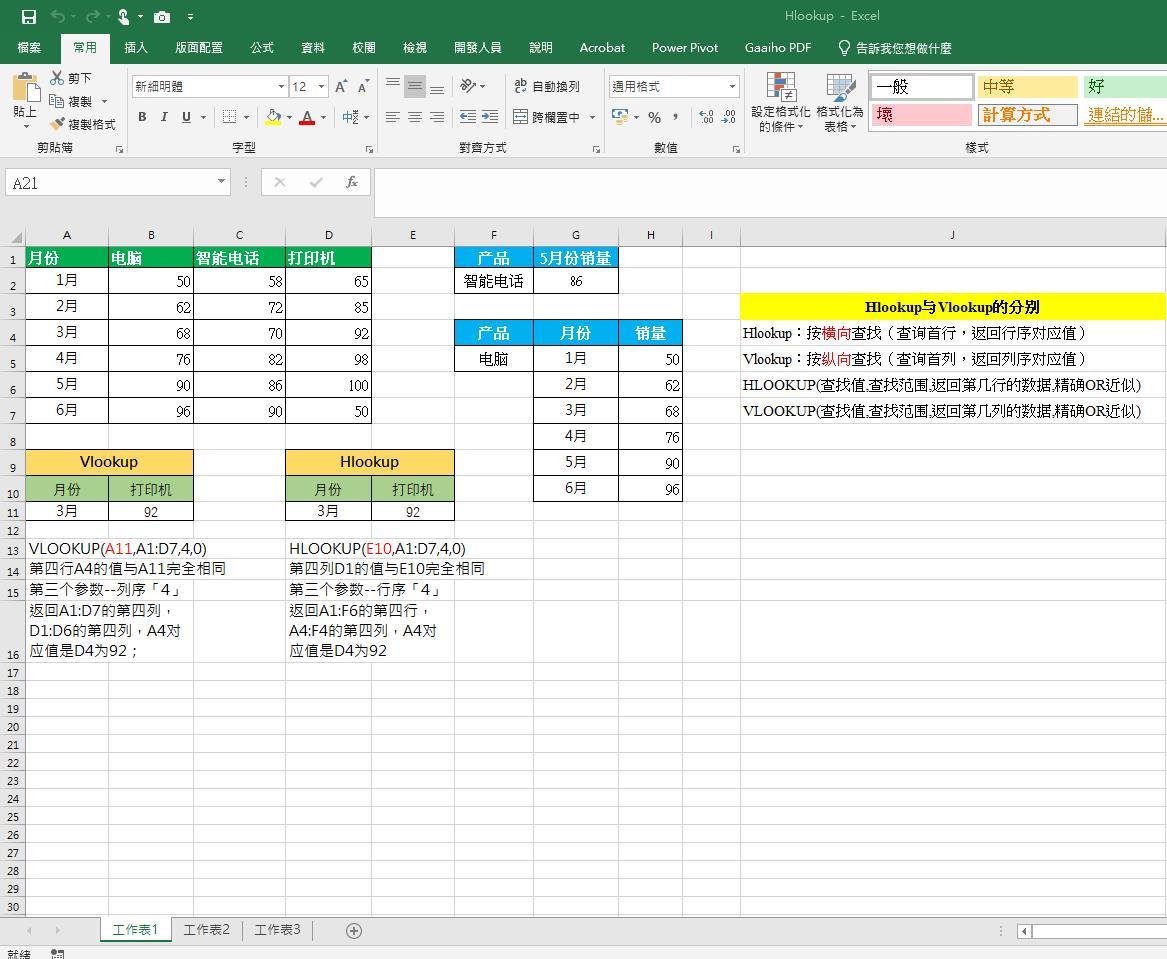The height and width of the screenshot is (959, 1167).
Task: Click the percent style icon
Action: click(x=654, y=117)
